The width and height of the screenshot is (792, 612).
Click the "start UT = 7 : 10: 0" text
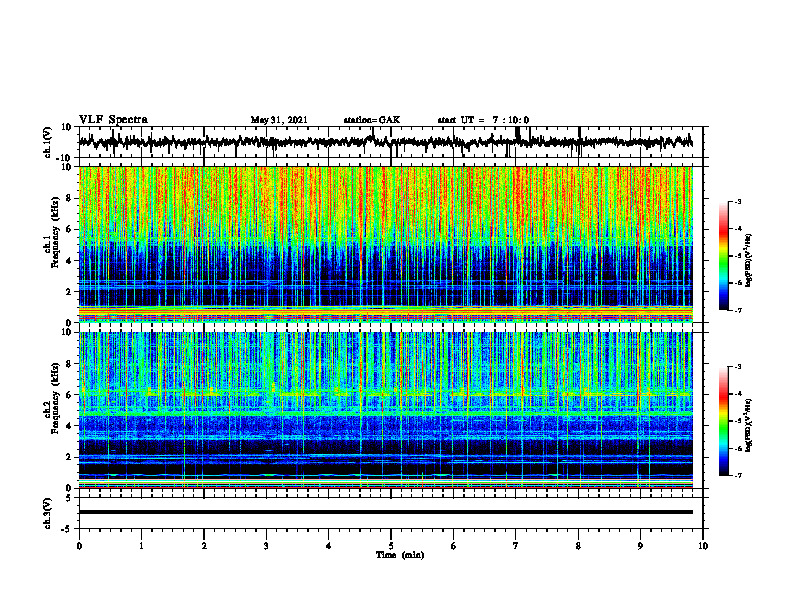pos(483,120)
